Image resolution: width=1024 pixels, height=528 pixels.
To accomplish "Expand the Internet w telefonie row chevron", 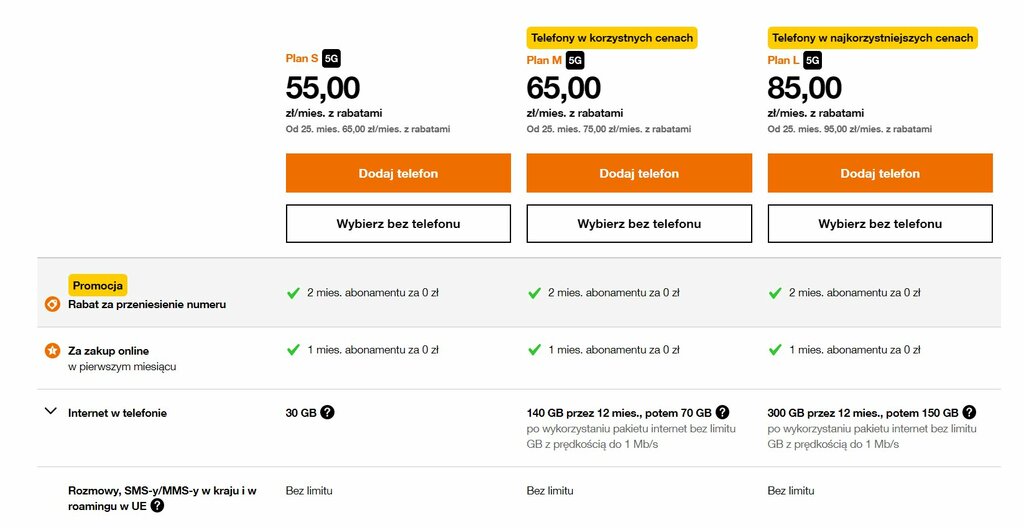I will [x=51, y=411].
